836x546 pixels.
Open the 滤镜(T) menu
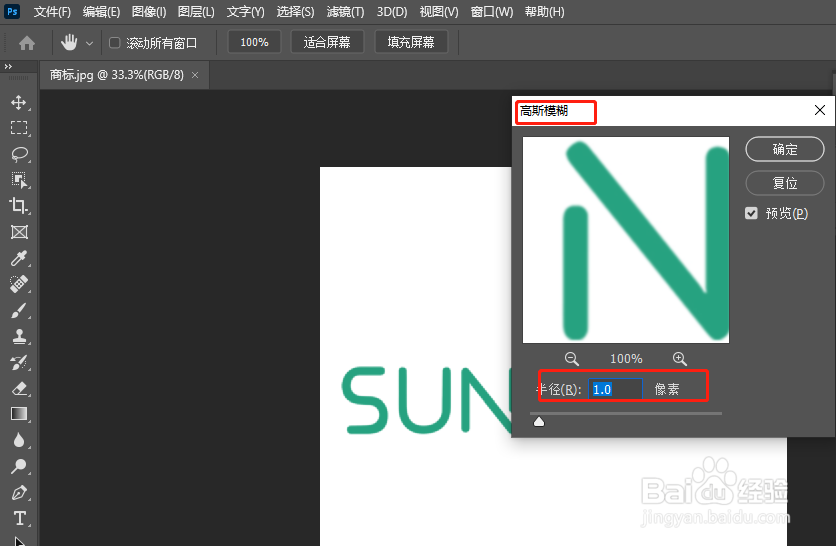coord(345,12)
